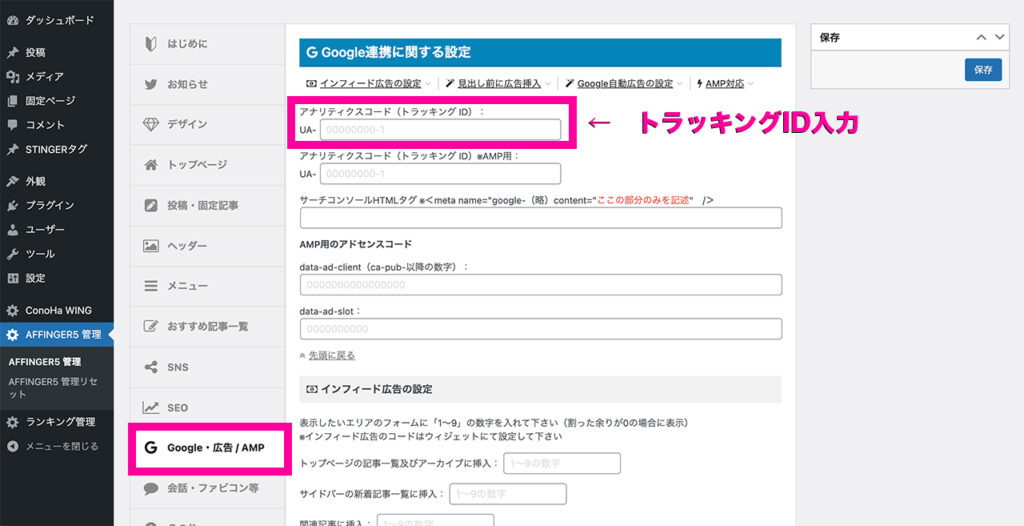
Task: Focus the data-ad-client input field
Action: (541, 285)
